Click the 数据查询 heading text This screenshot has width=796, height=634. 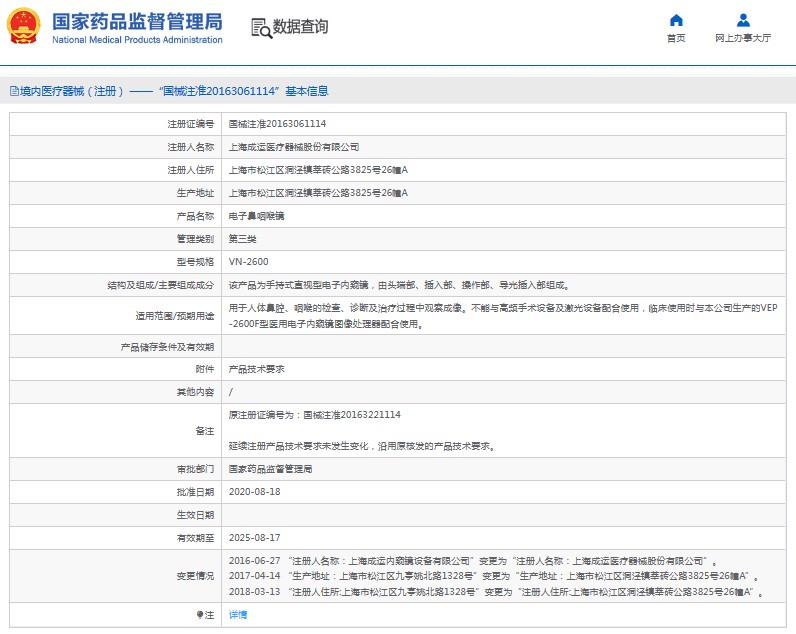pyautogui.click(x=300, y=27)
